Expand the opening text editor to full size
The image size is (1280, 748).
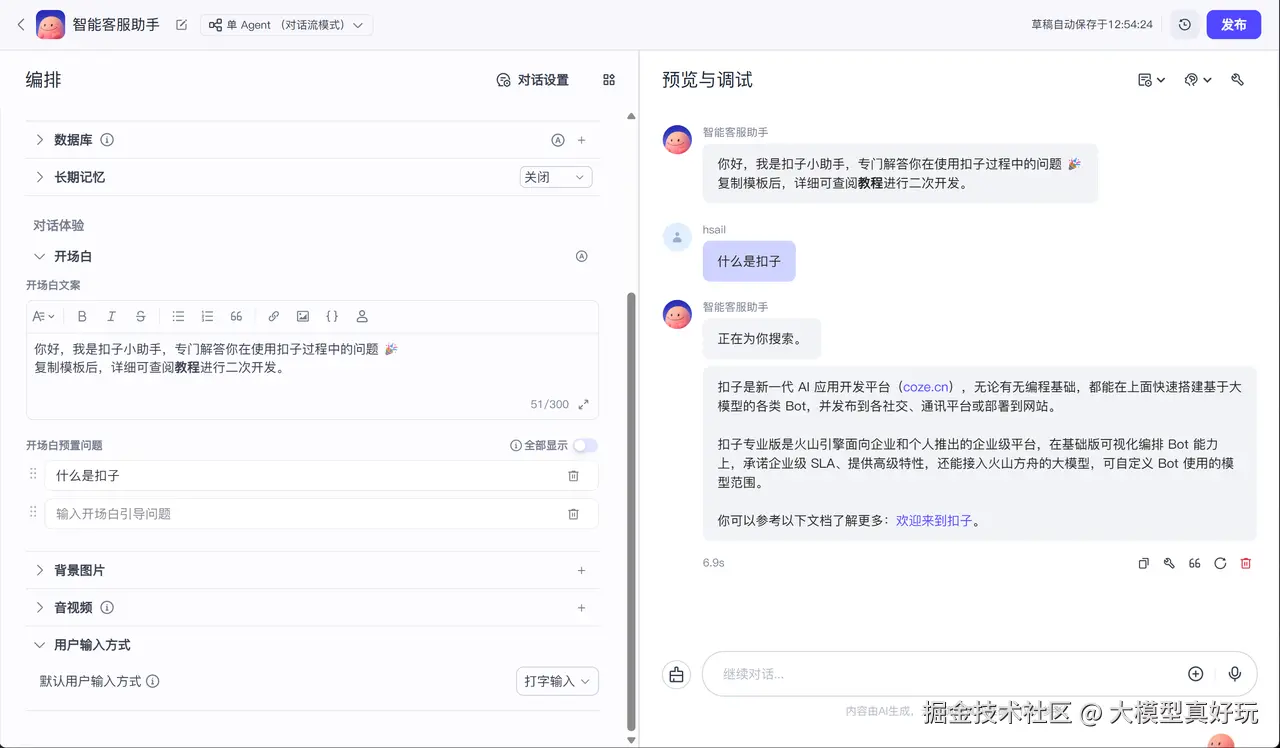point(584,405)
